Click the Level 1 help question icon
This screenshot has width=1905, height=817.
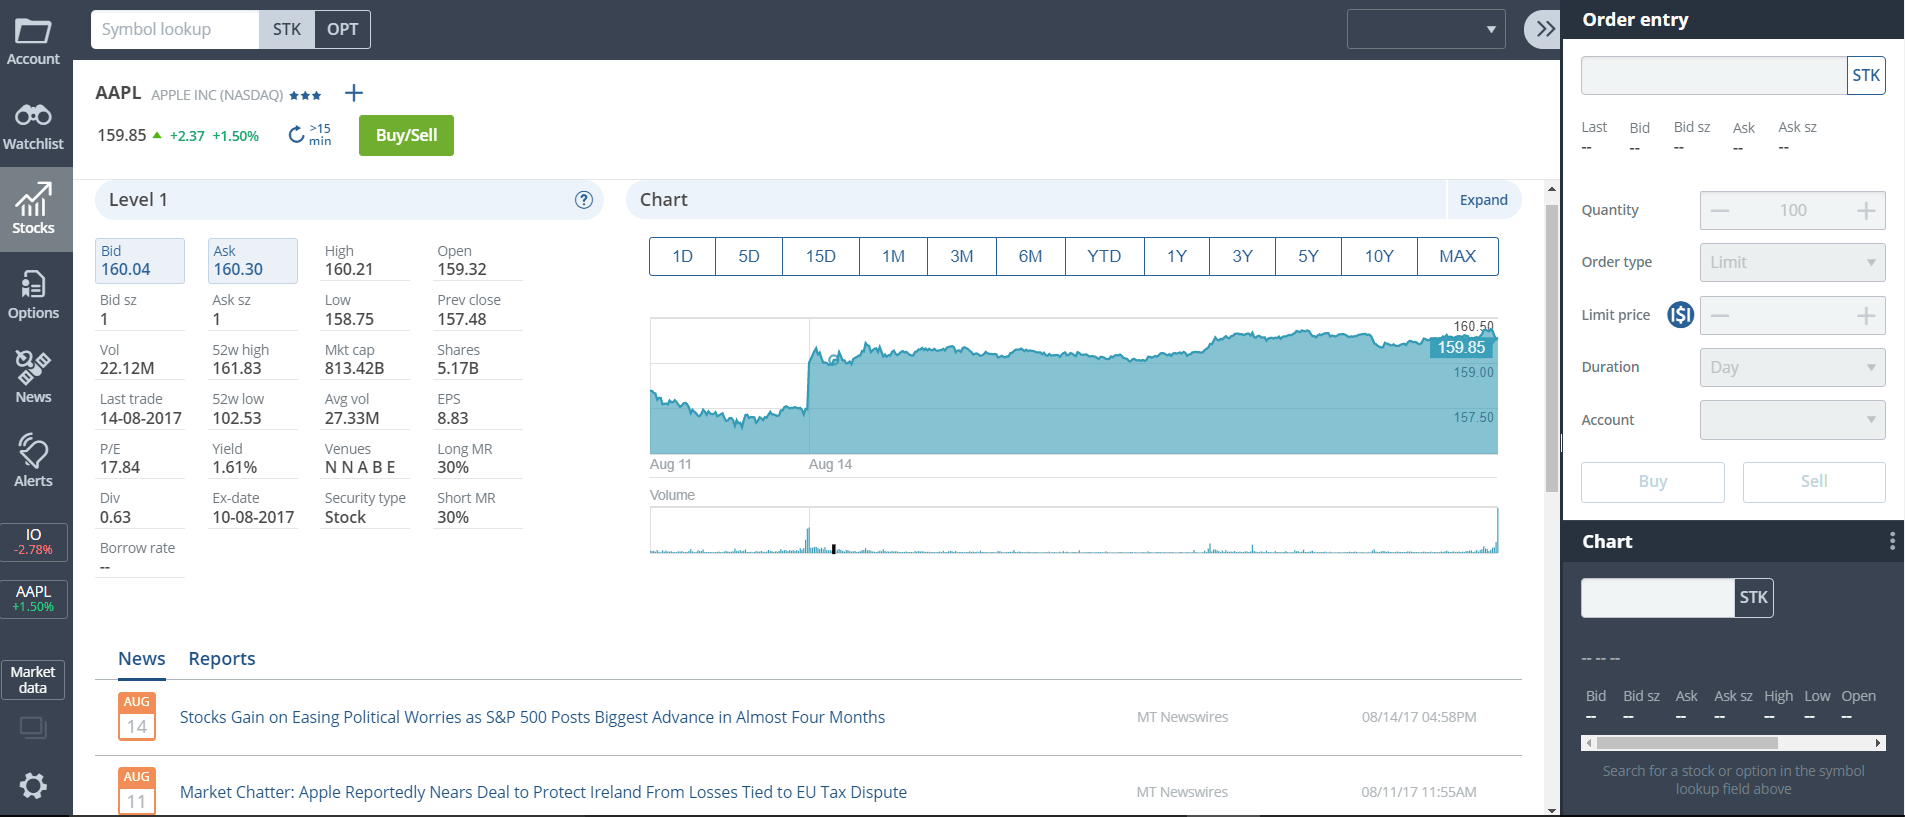click(x=584, y=200)
